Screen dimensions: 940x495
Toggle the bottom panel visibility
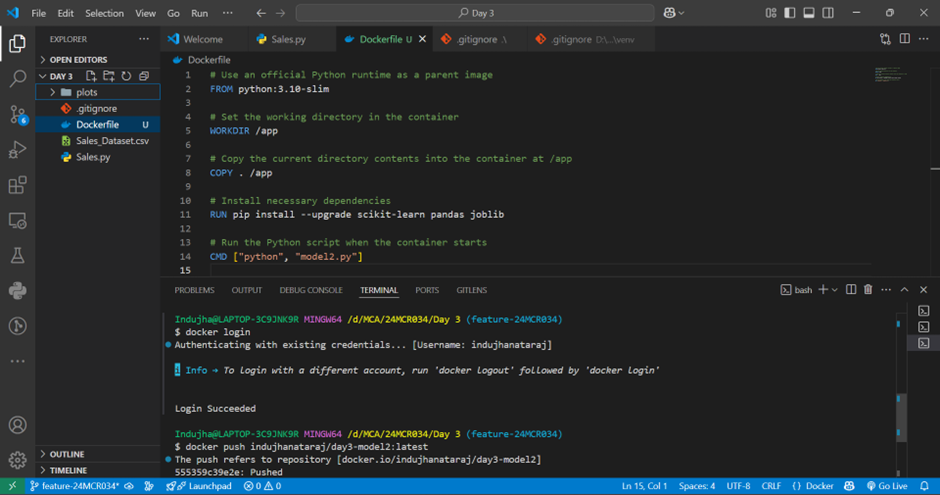(x=809, y=13)
